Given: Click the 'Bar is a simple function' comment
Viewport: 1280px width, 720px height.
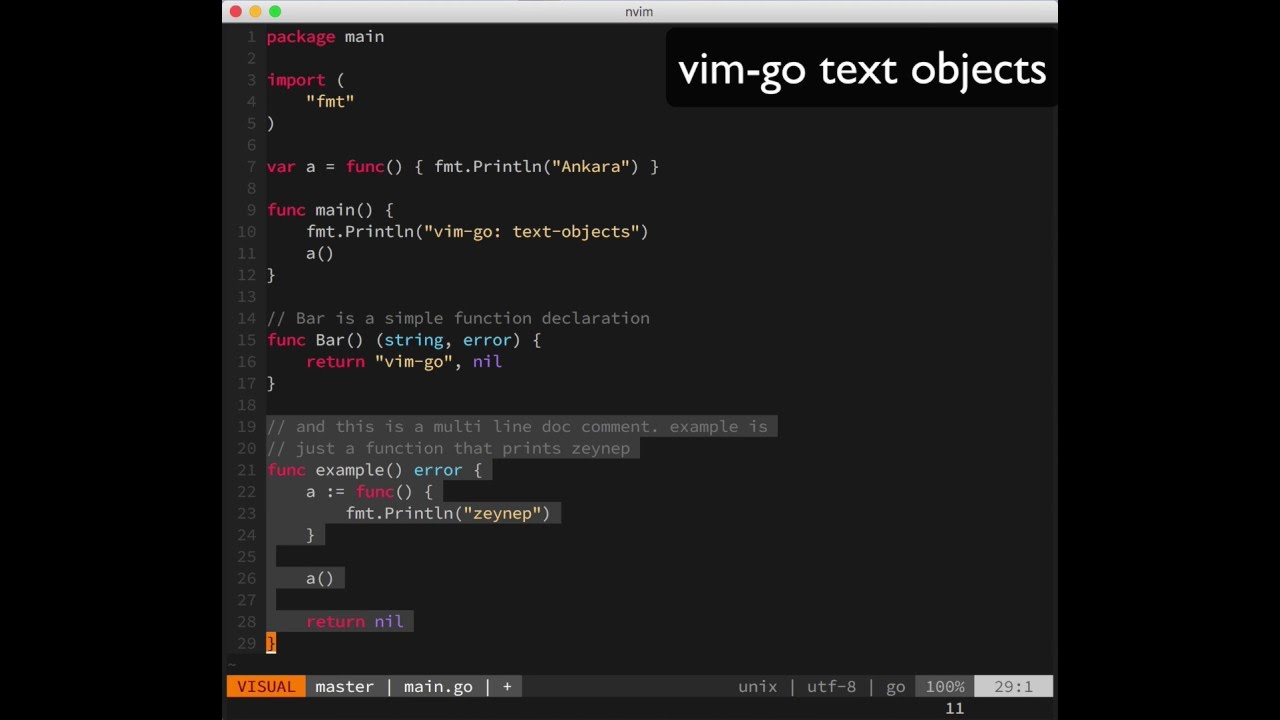Looking at the screenshot, I should [458, 318].
